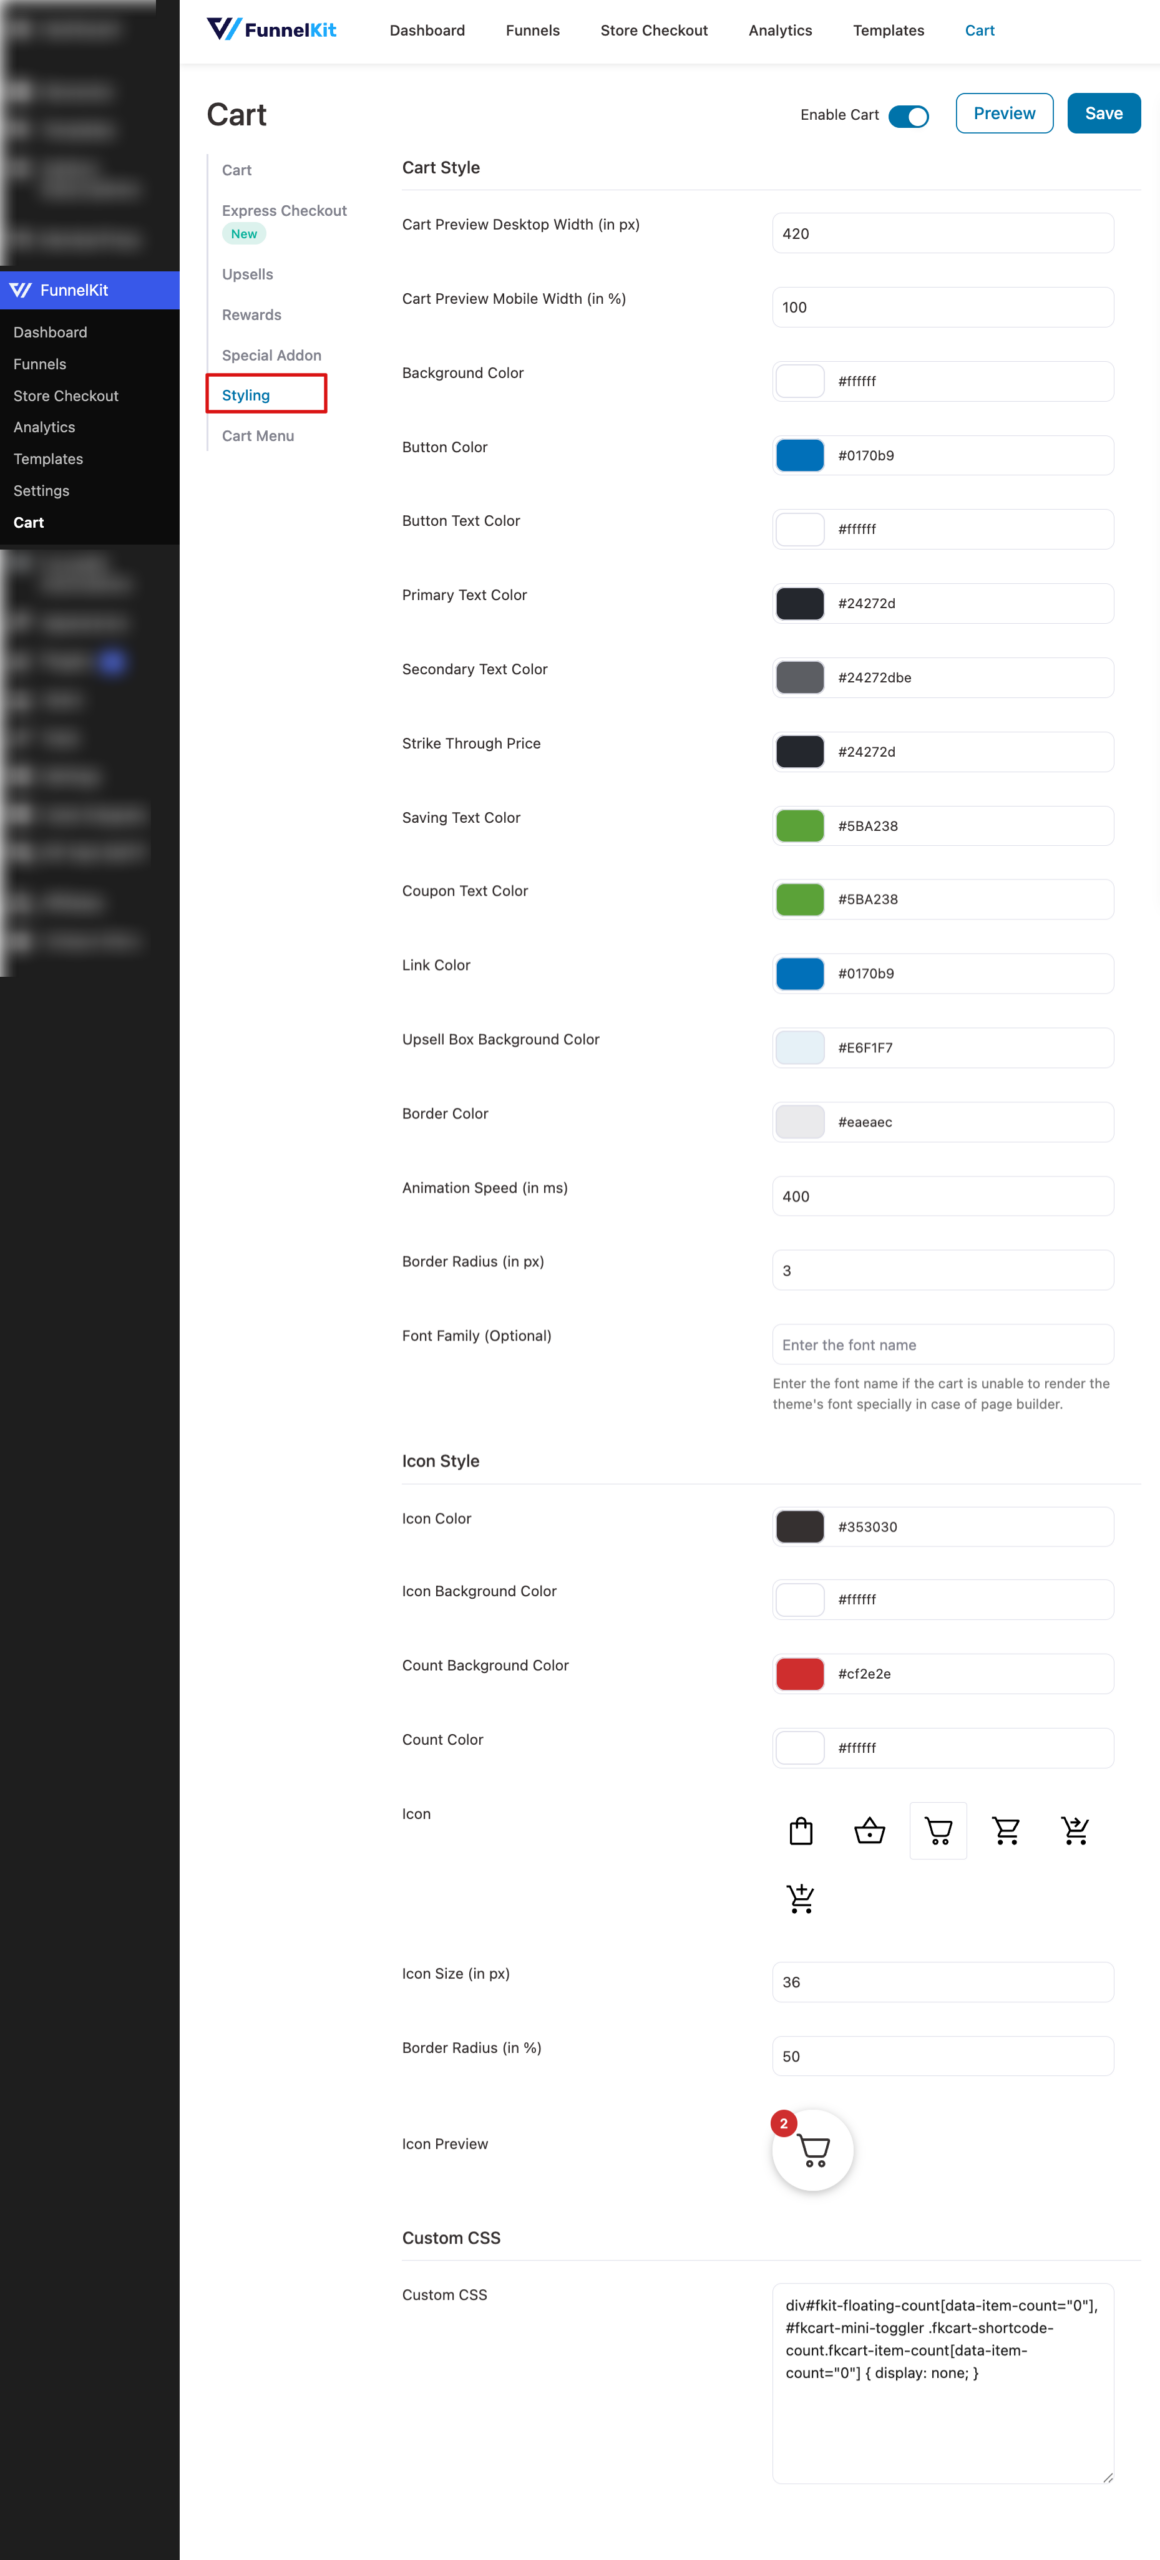The width and height of the screenshot is (1160, 2560).
Task: Open the Coupon Text Color swatch
Action: point(800,899)
